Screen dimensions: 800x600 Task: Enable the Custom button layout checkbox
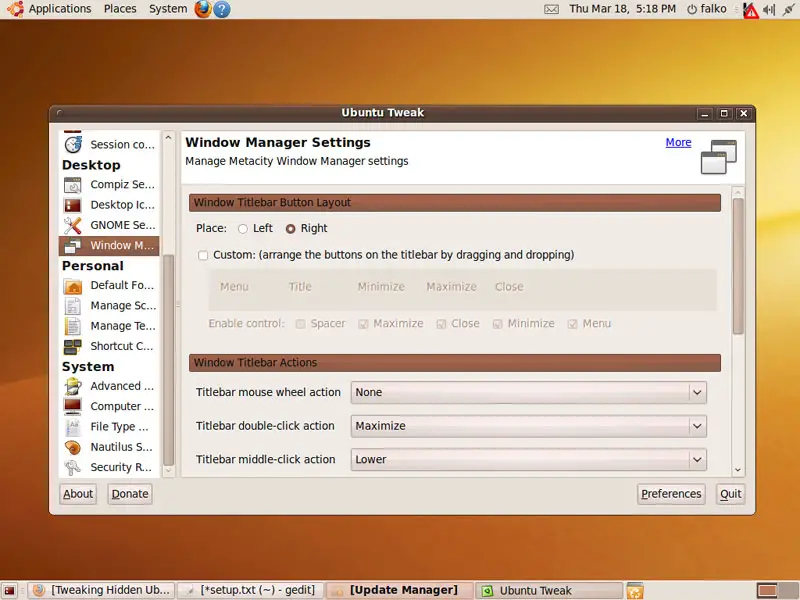pyautogui.click(x=203, y=255)
